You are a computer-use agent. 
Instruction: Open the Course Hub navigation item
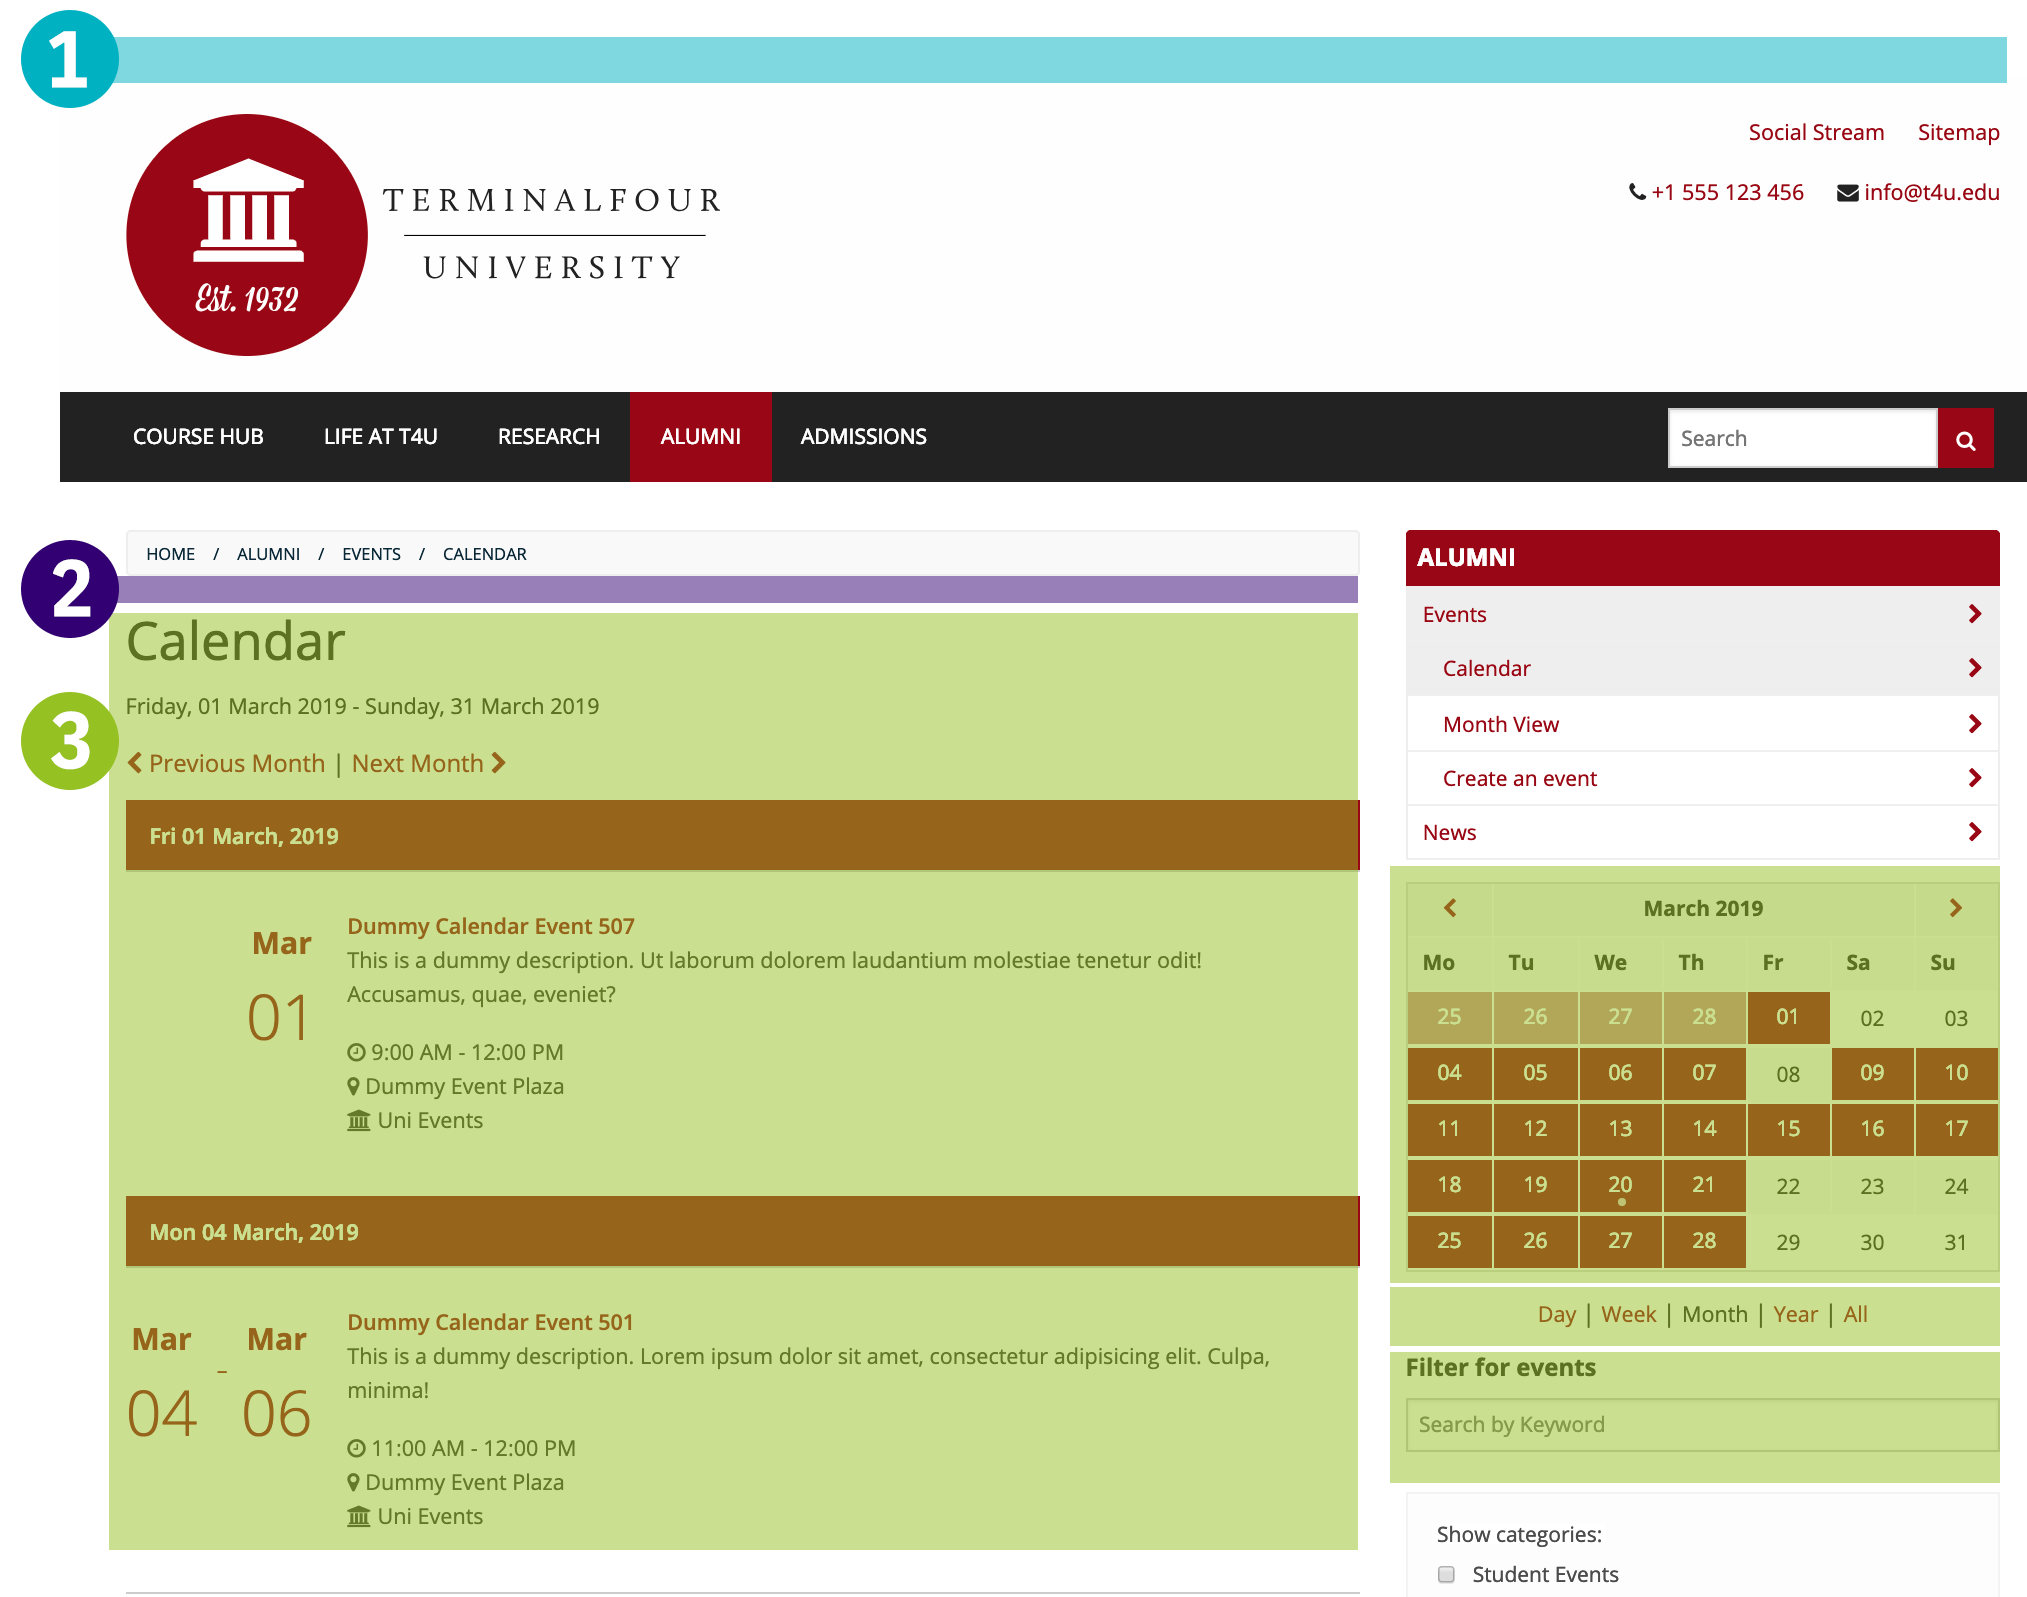click(198, 437)
